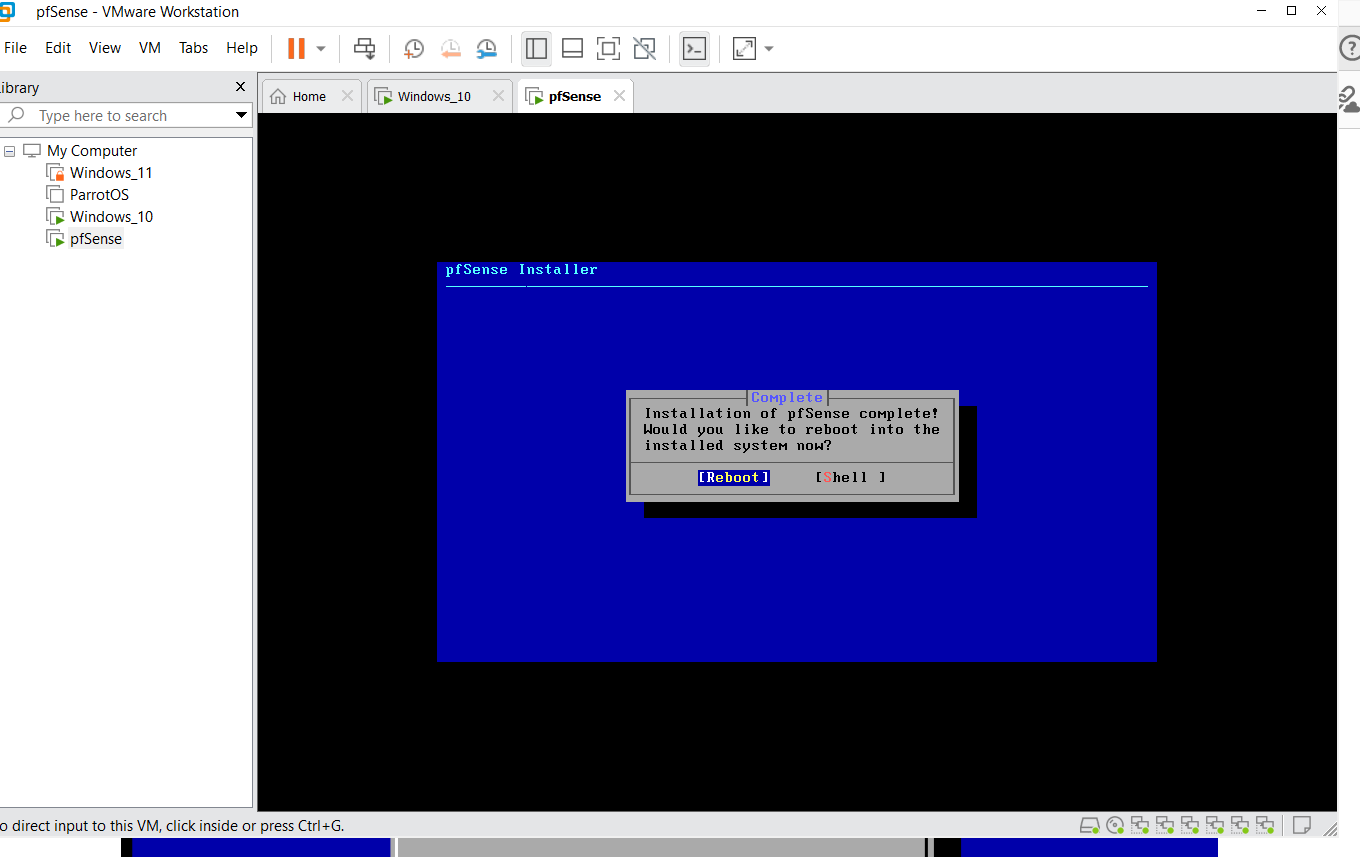1360x857 pixels.
Task: Collapse the My Computer tree node
Action: 10,151
